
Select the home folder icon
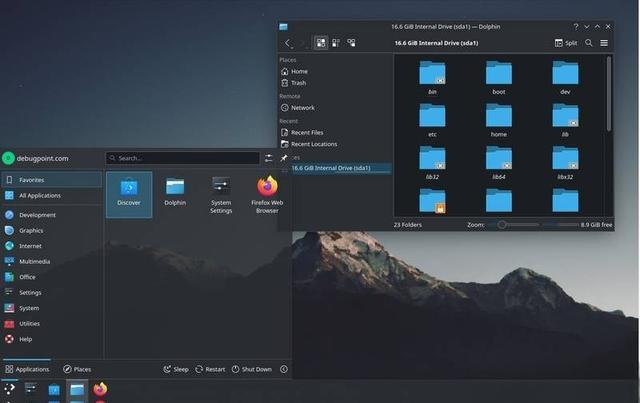499,116
